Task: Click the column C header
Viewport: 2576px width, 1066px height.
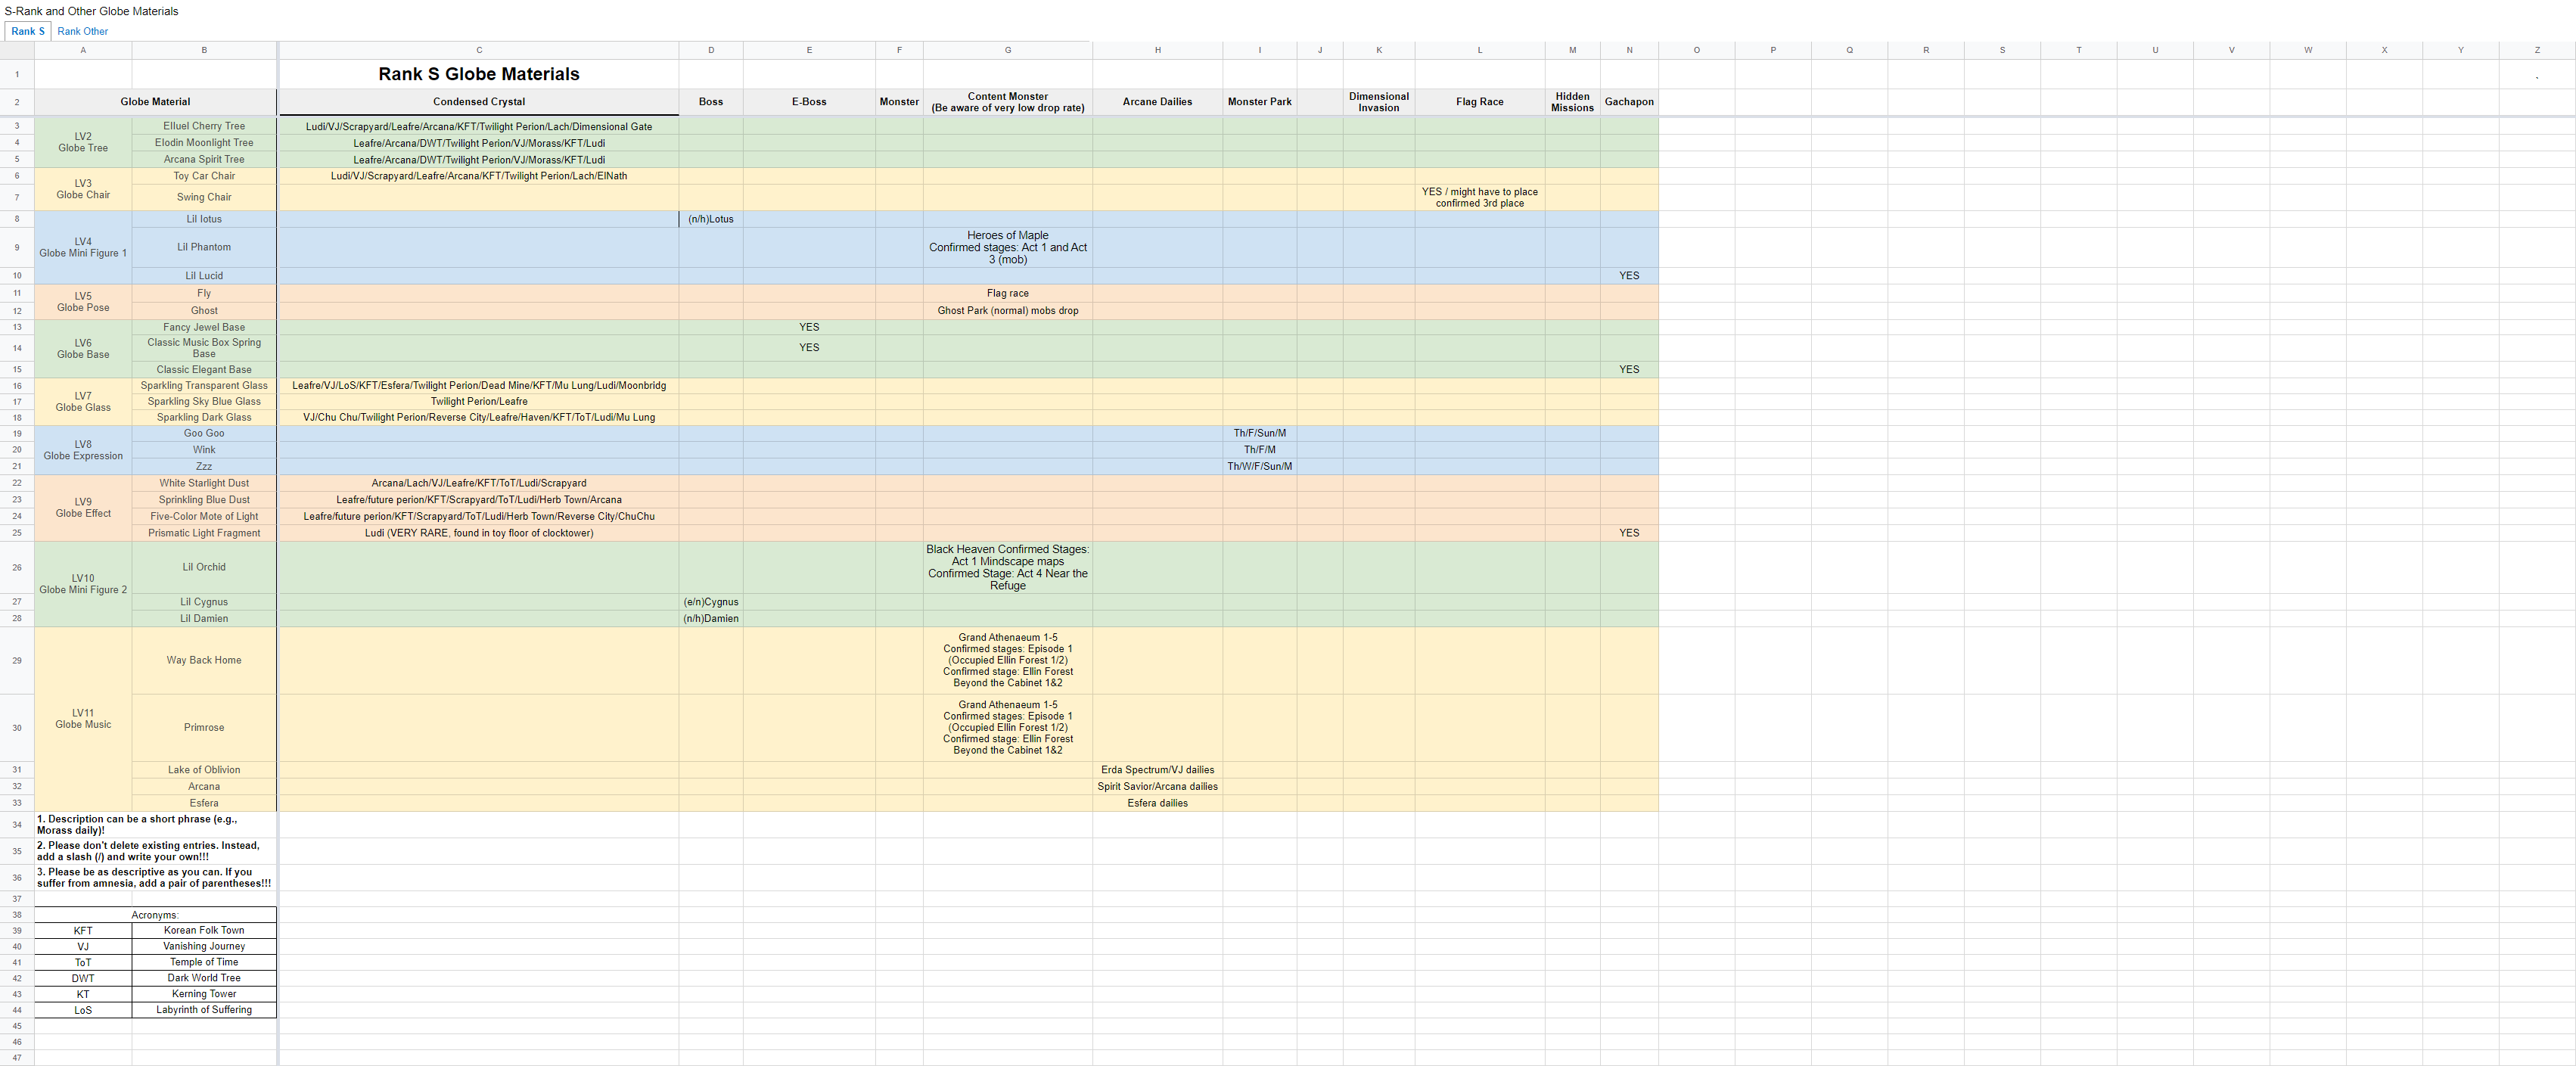Action: (x=479, y=49)
